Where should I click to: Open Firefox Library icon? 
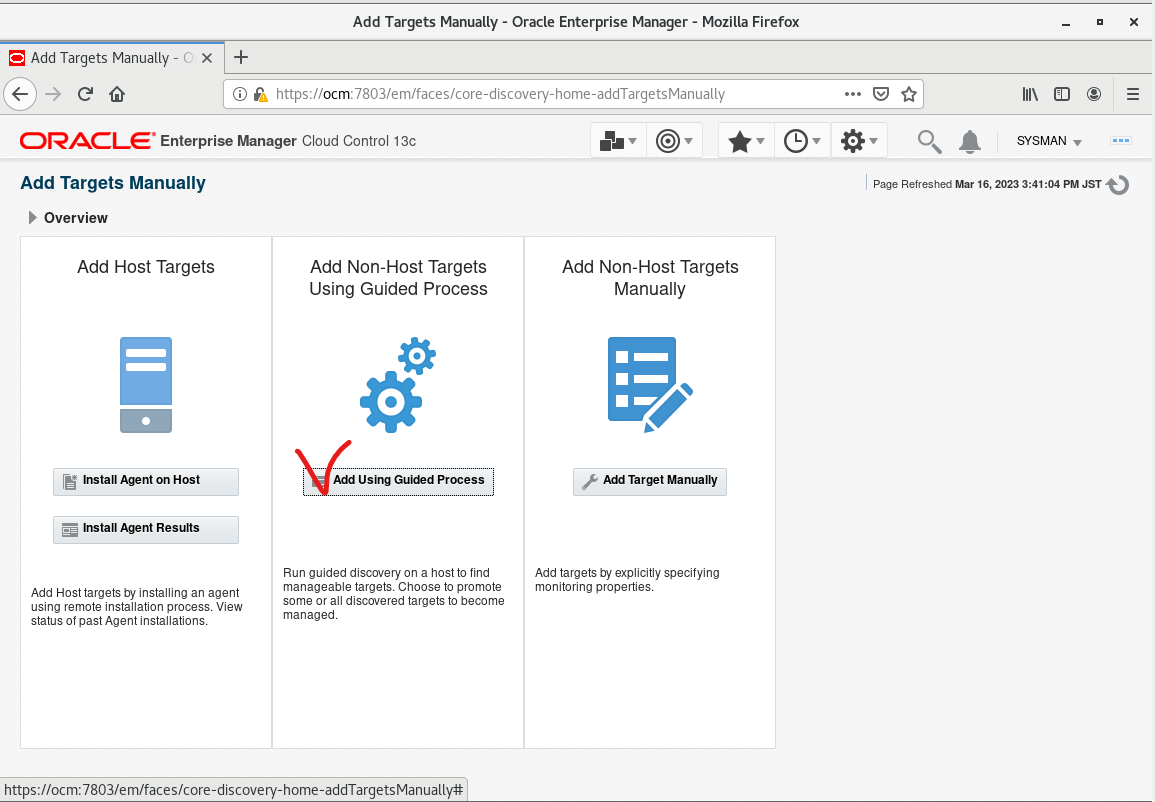click(x=1030, y=94)
